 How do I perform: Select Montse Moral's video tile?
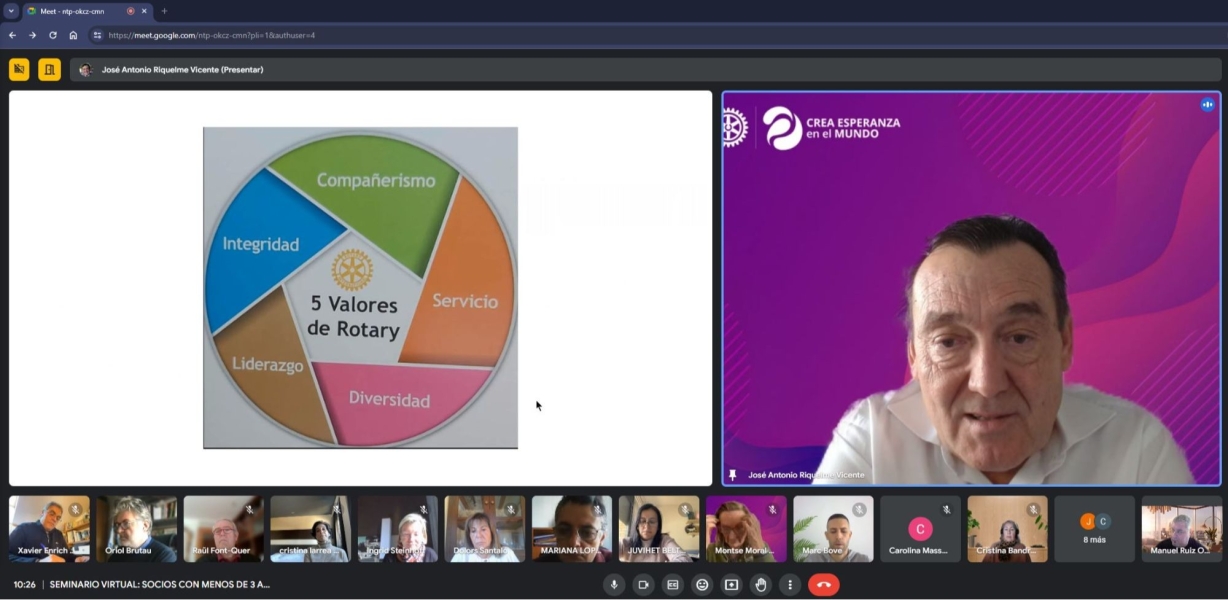click(x=746, y=529)
